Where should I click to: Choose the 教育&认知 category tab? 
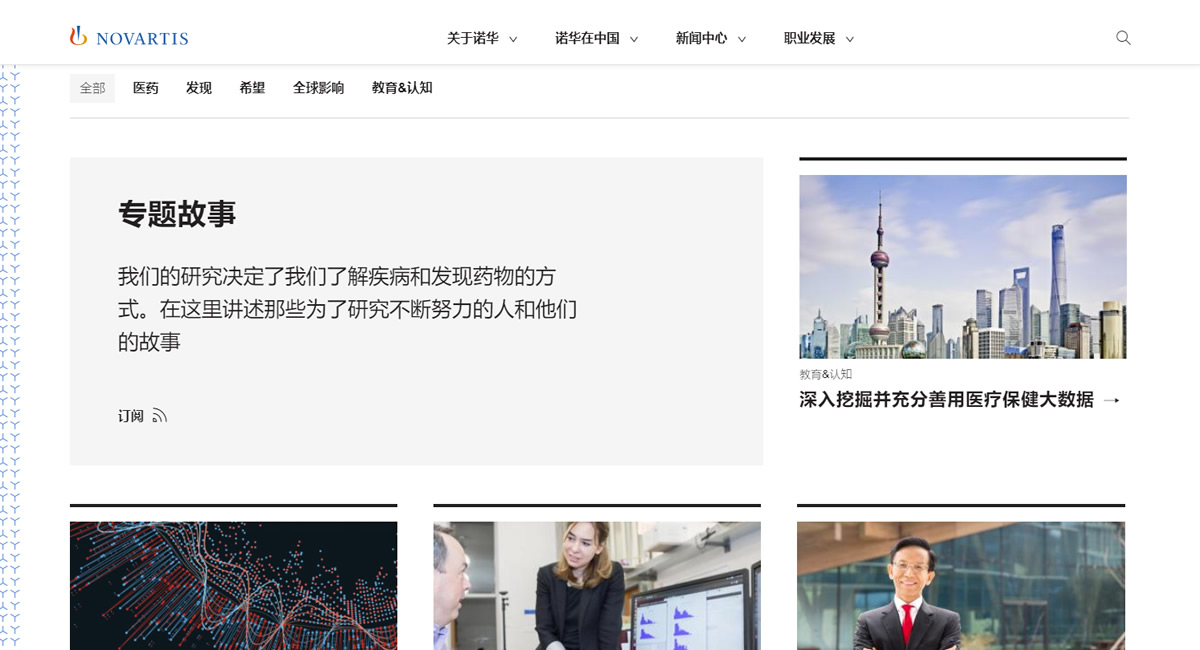(x=402, y=88)
